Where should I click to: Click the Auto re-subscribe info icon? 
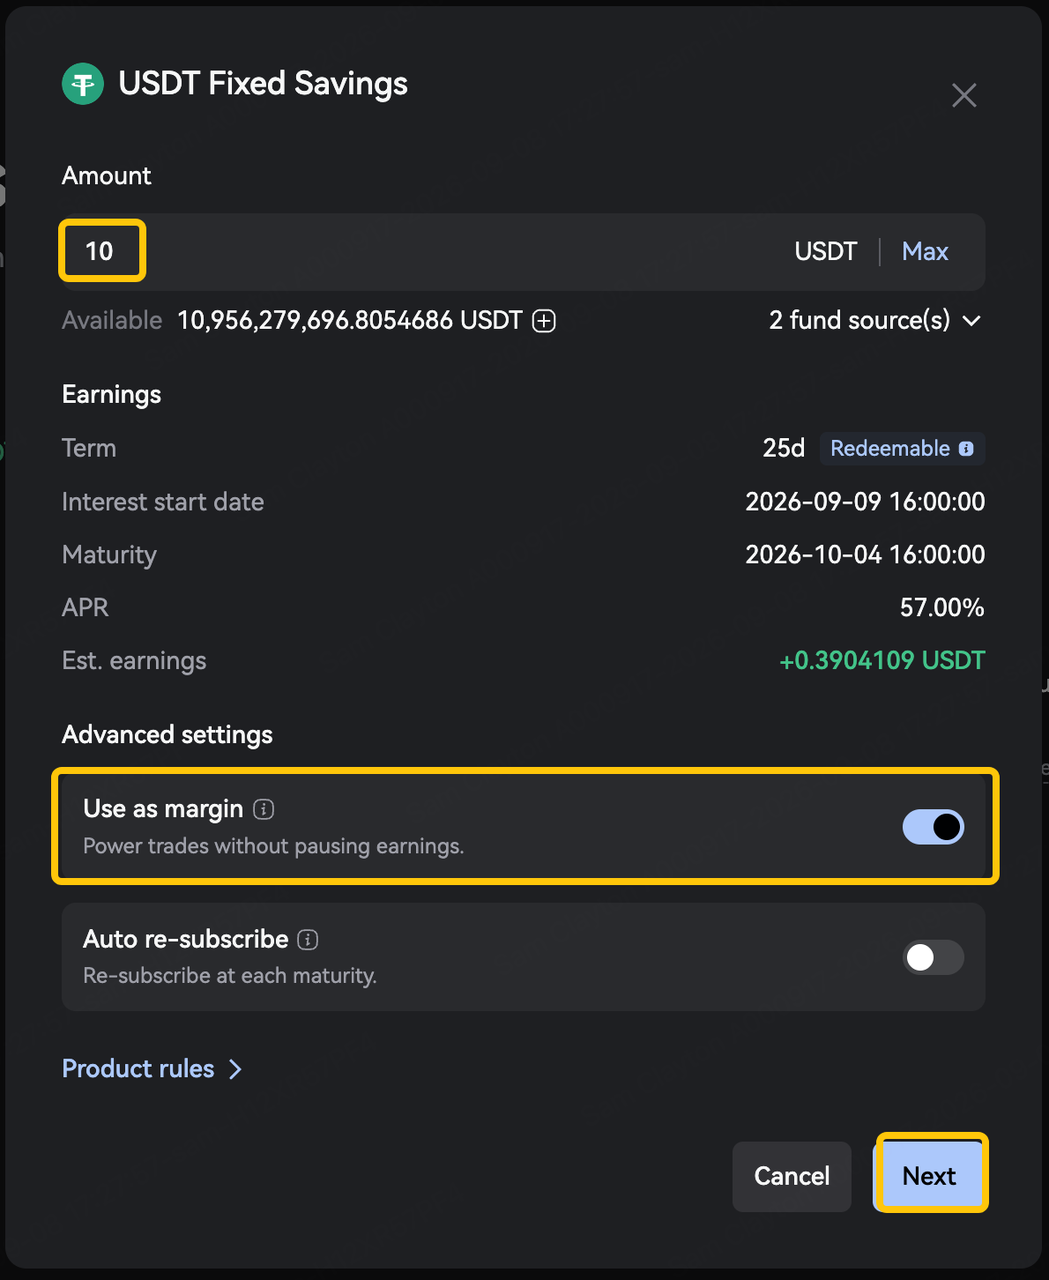click(x=308, y=939)
